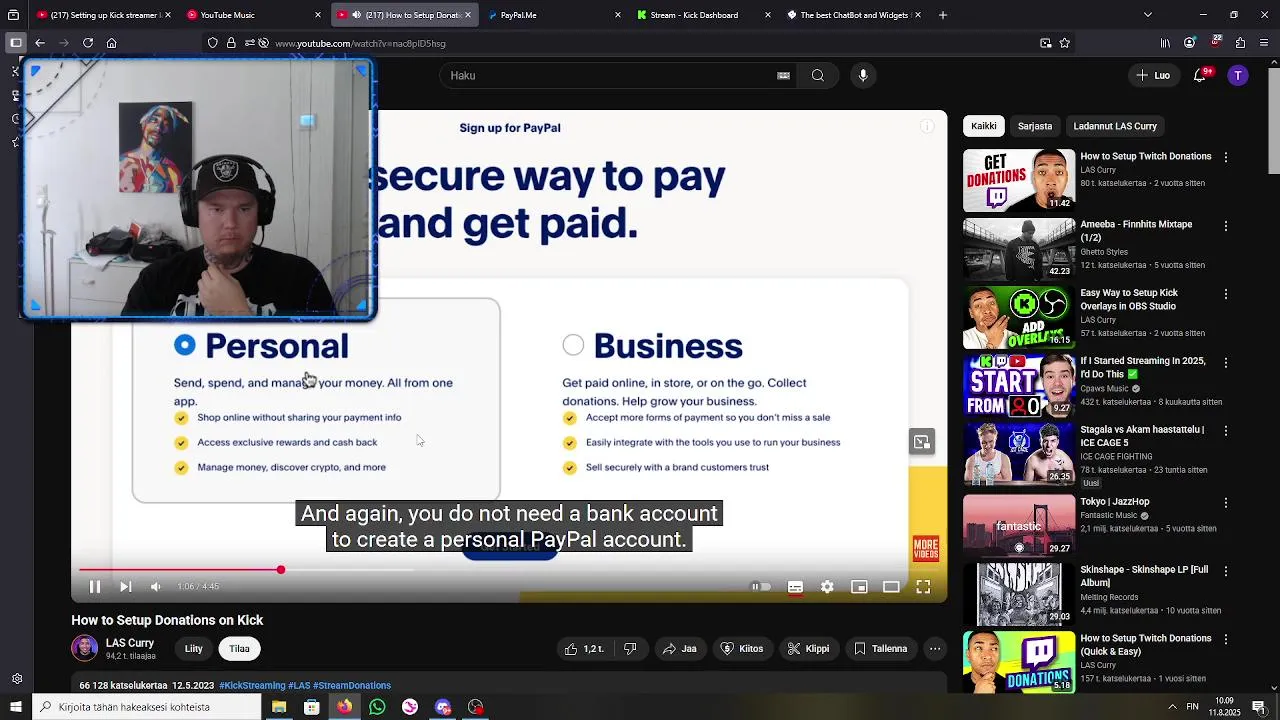Skip to the next video
The height and width of the screenshot is (720, 1280).
coord(125,587)
